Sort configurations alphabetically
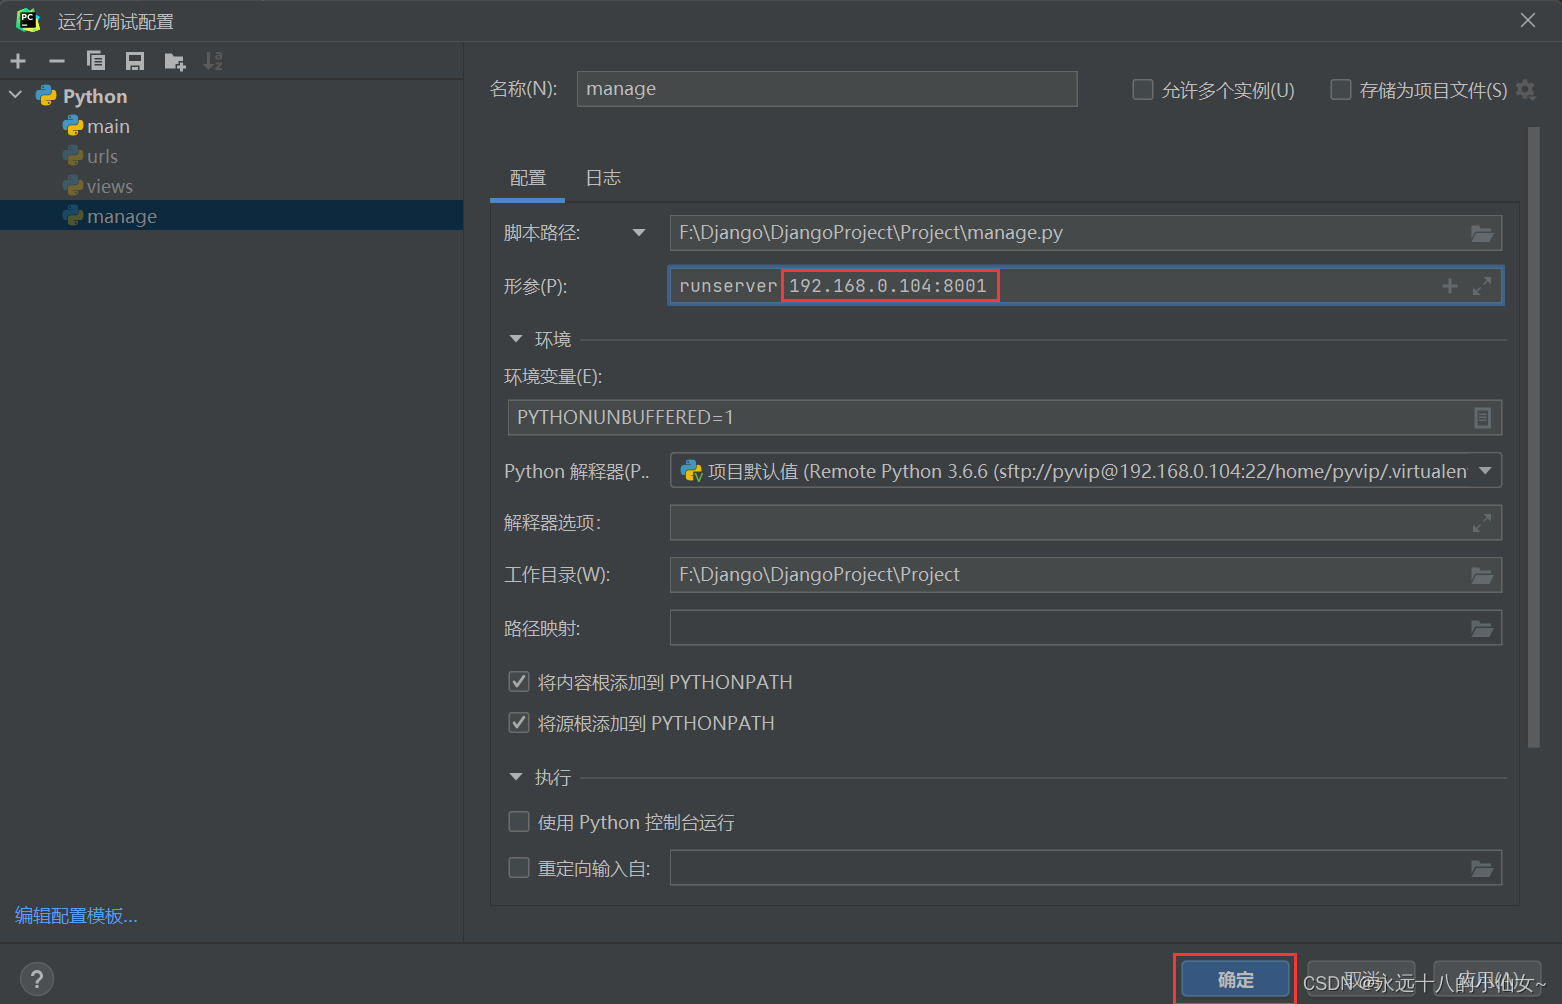This screenshot has width=1562, height=1004. click(x=213, y=61)
